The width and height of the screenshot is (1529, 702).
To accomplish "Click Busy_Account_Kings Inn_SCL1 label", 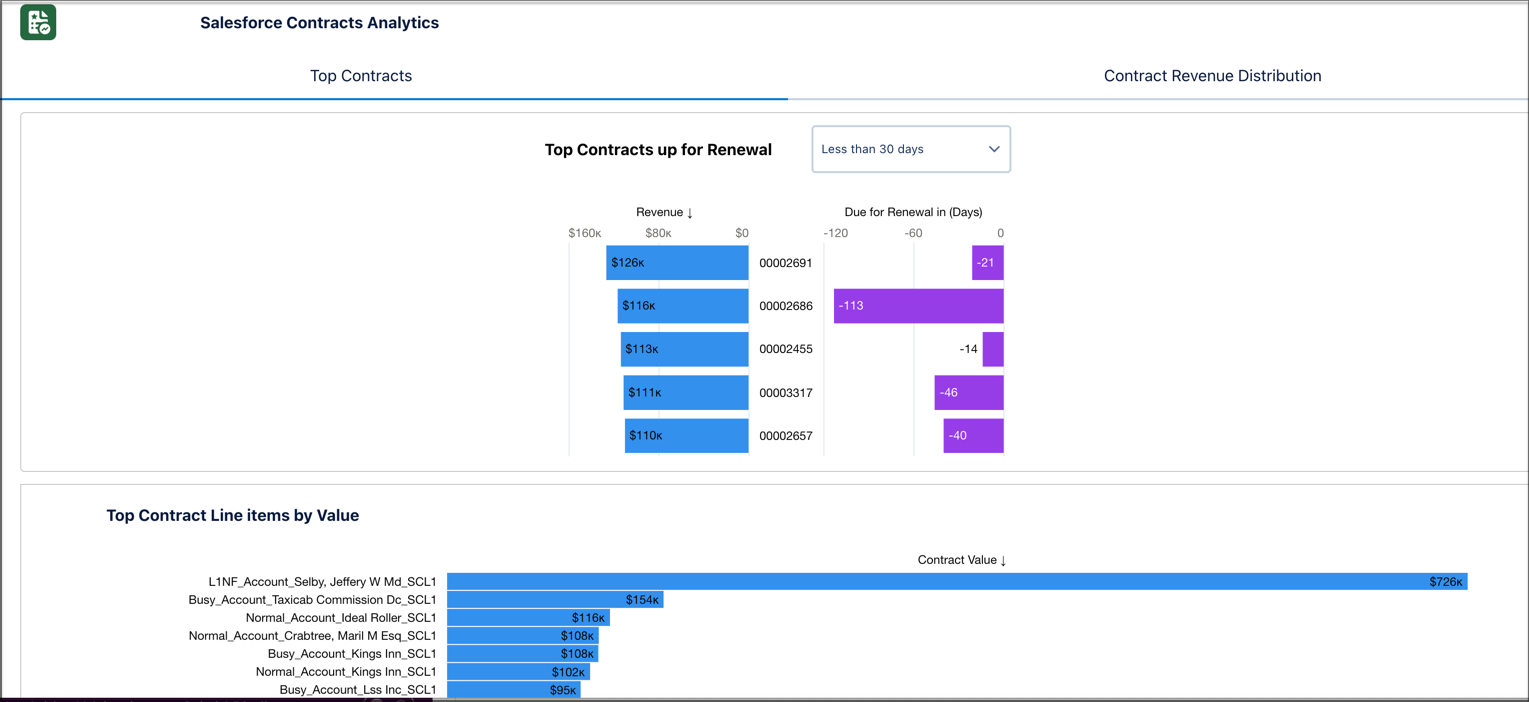I will tap(352, 654).
